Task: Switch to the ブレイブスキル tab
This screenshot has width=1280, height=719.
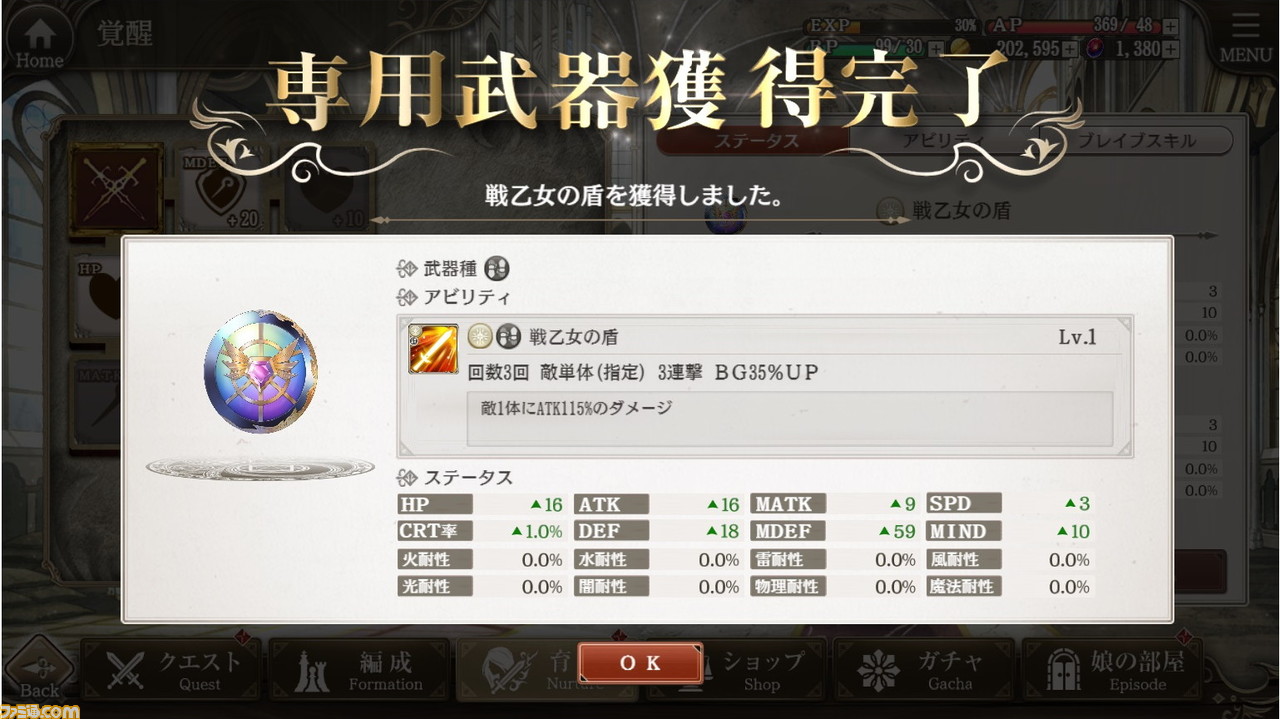Action: (1135, 141)
